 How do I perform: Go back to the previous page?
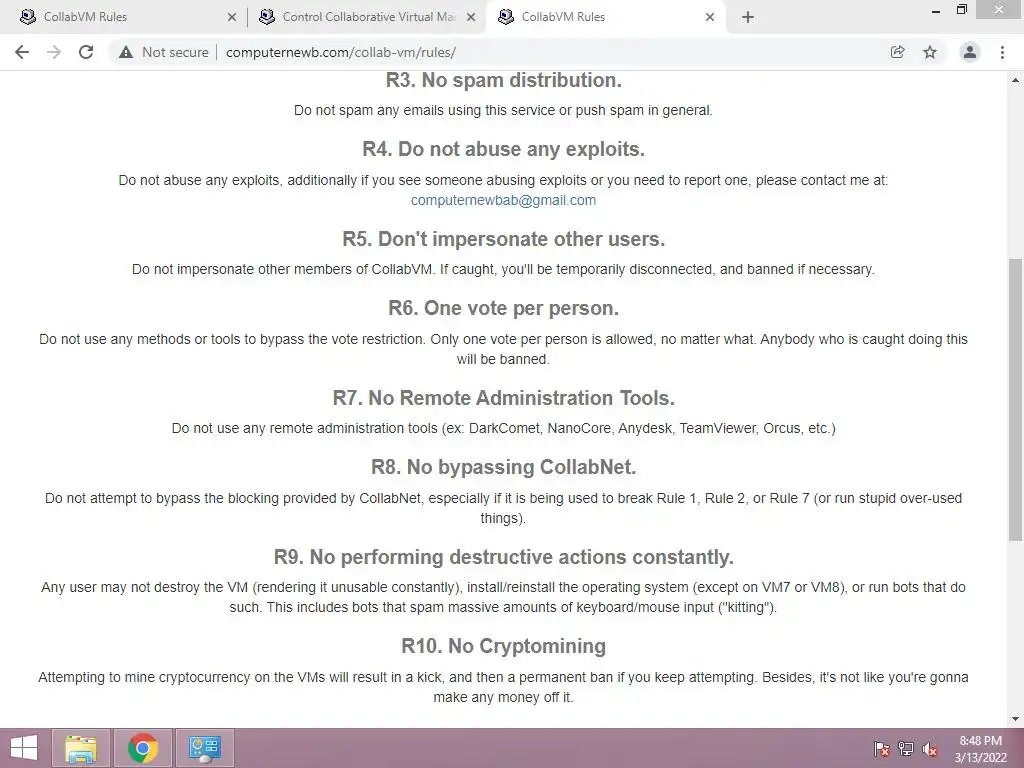click(22, 52)
